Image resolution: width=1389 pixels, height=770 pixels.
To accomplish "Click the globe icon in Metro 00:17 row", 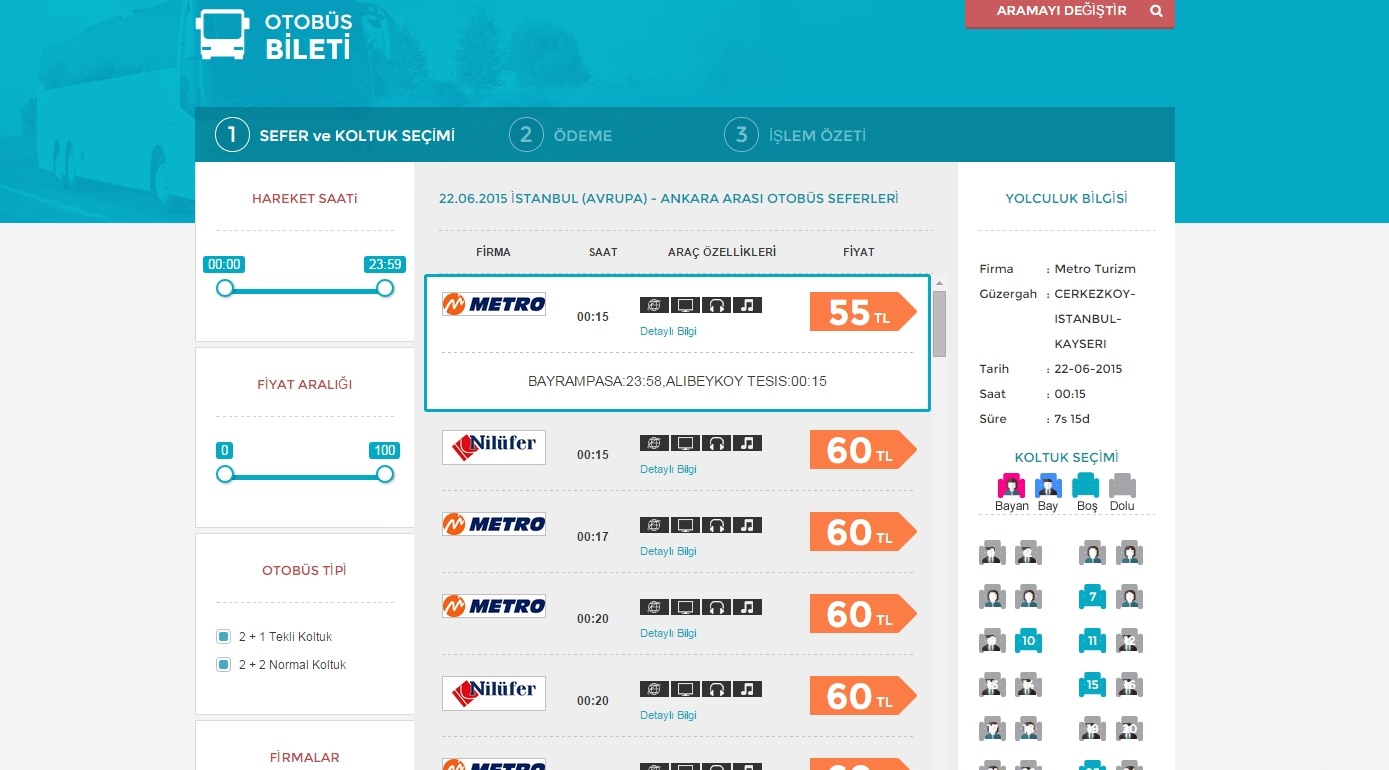I will tap(654, 525).
